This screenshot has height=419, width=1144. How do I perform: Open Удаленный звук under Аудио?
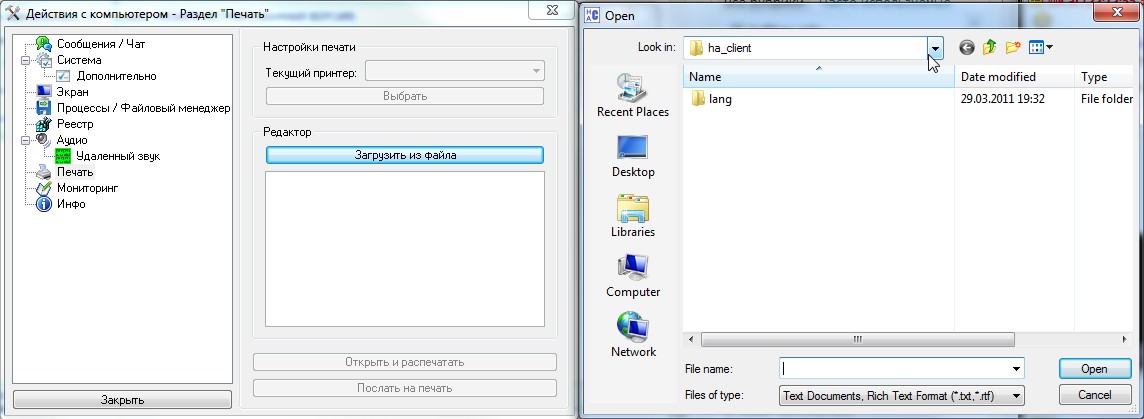tap(117, 156)
